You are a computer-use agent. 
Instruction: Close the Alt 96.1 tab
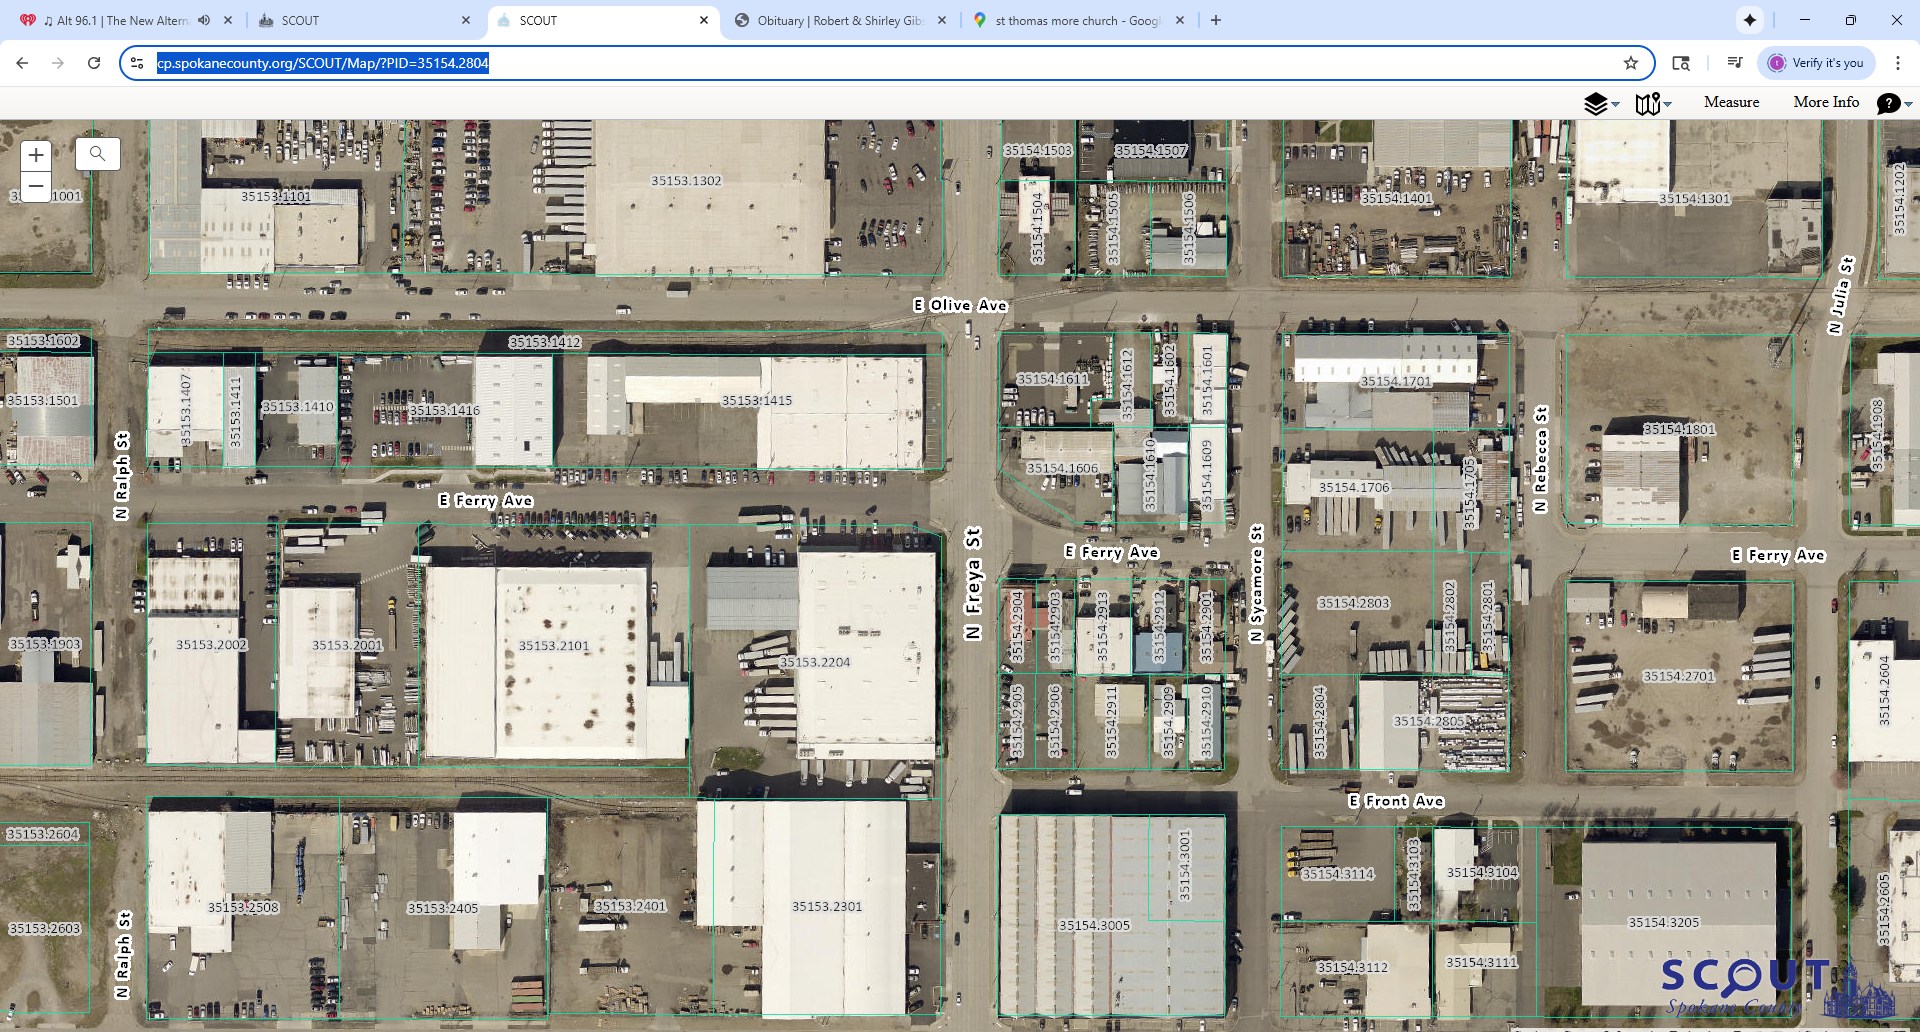[x=228, y=20]
